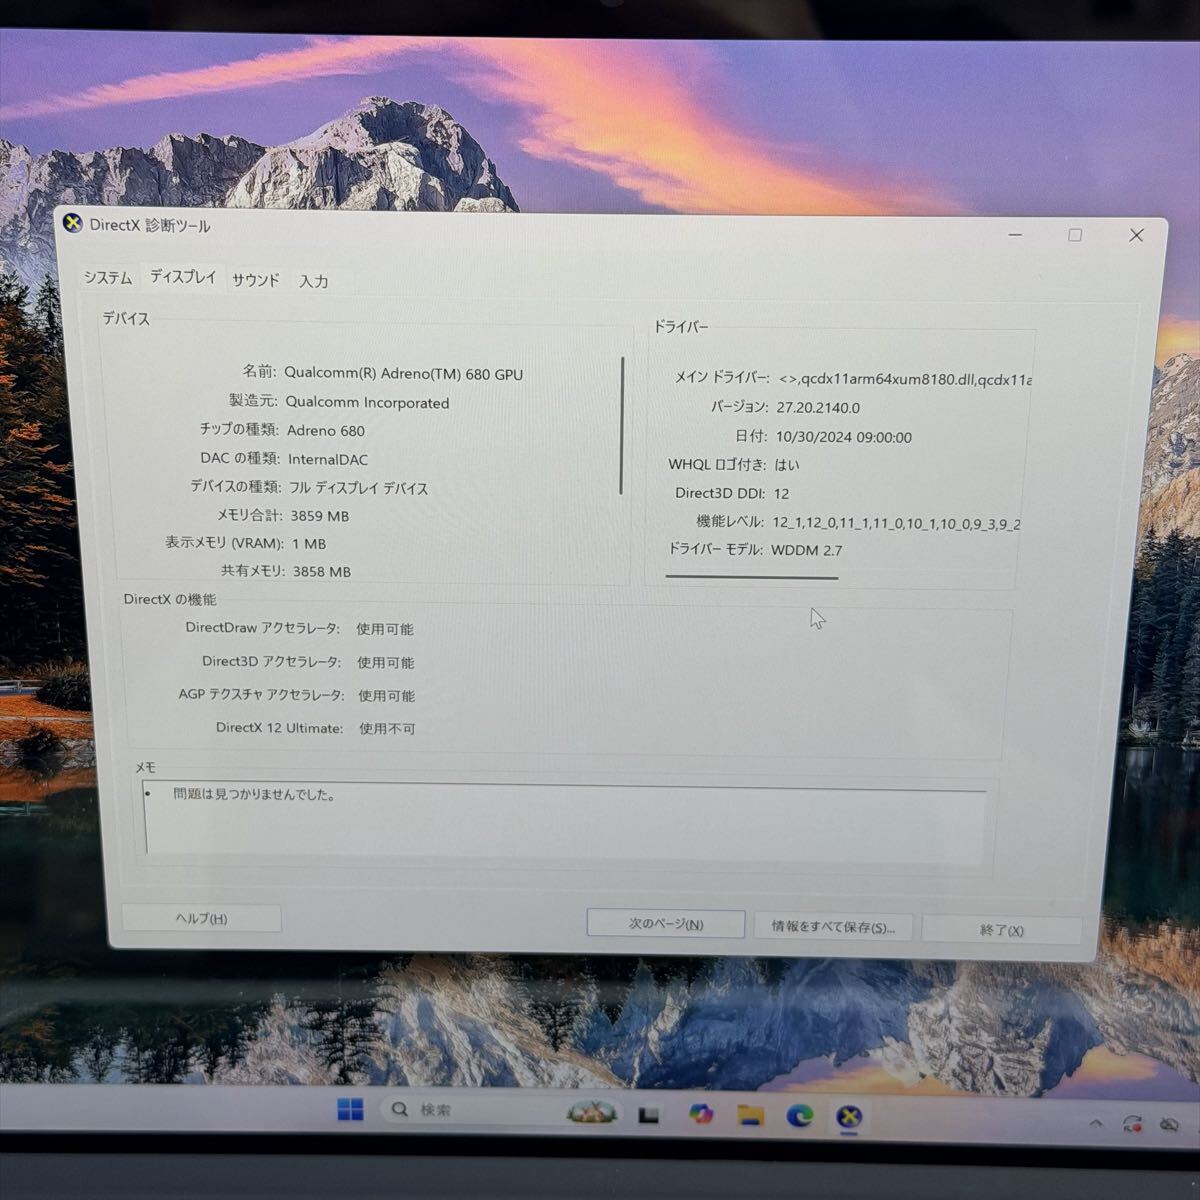Click the DirectX 12 Ultimate 使用不可 value
1200x1200 pixels.
click(x=387, y=729)
